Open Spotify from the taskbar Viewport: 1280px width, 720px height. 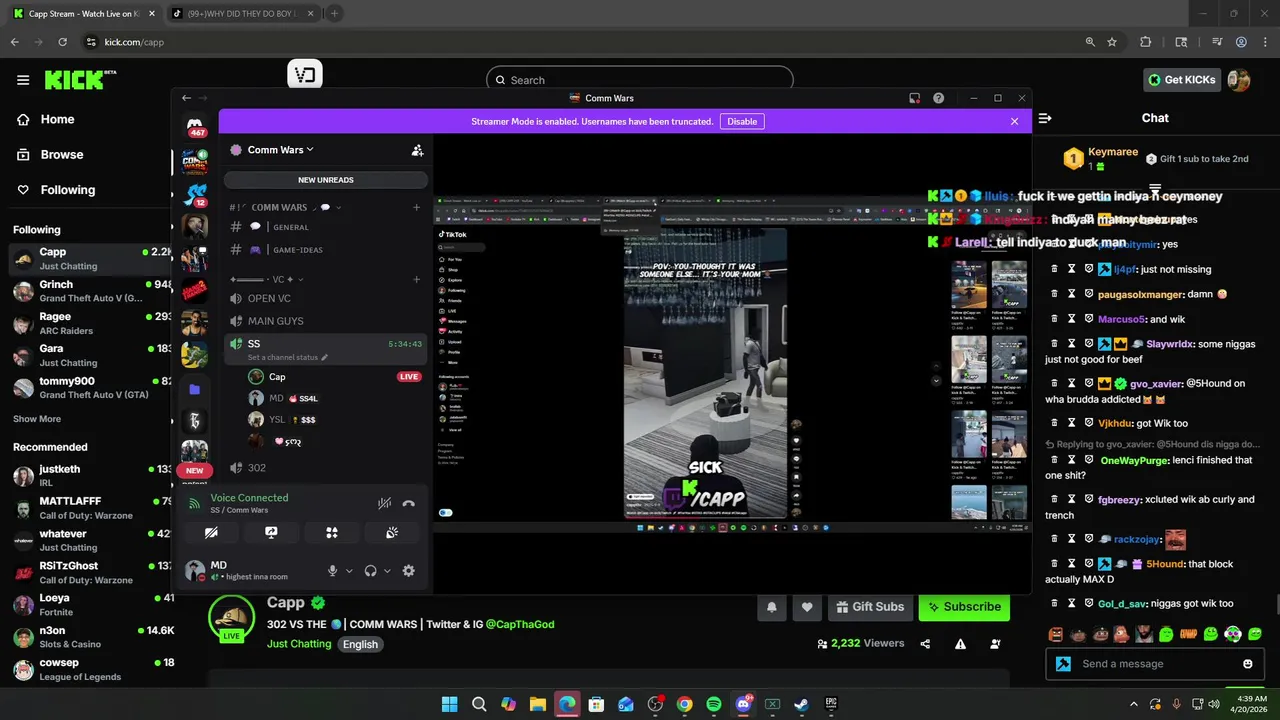click(x=713, y=704)
